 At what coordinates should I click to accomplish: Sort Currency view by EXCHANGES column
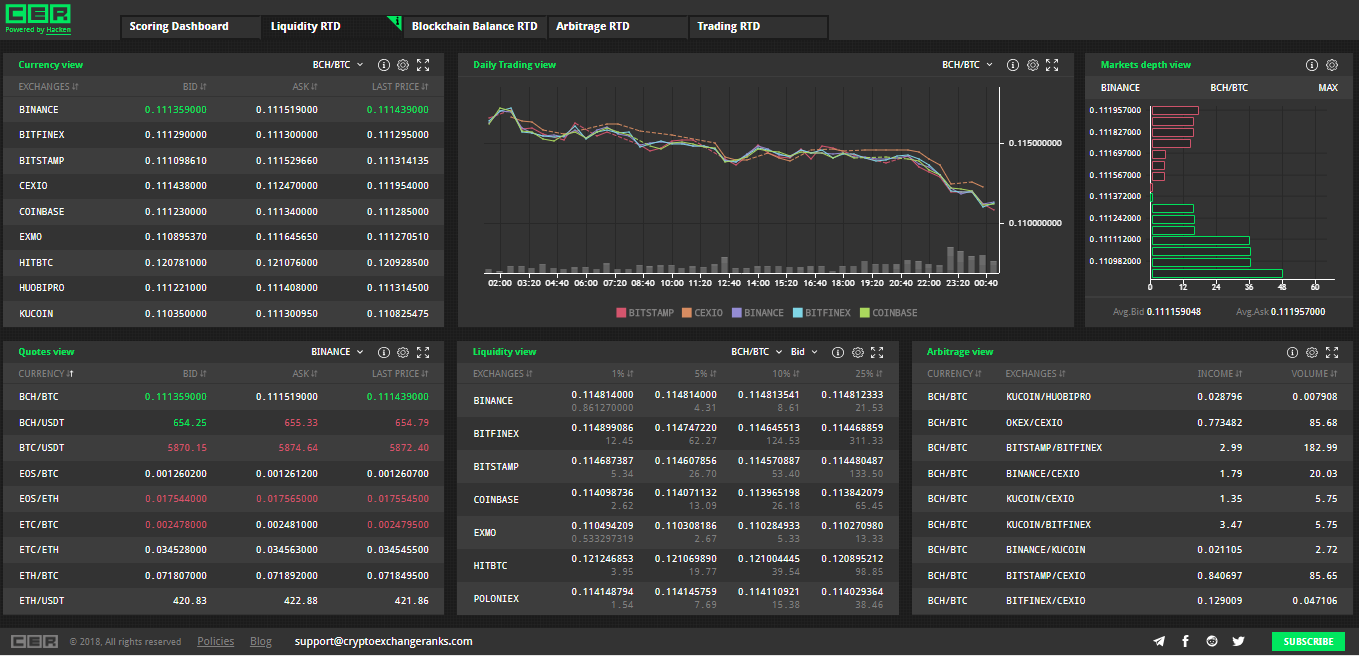tap(49, 87)
